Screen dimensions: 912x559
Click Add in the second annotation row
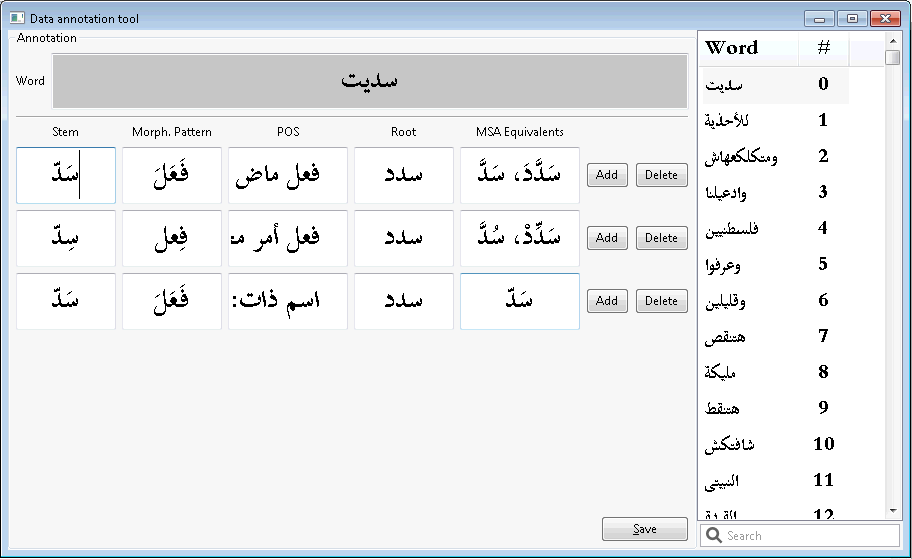point(607,238)
